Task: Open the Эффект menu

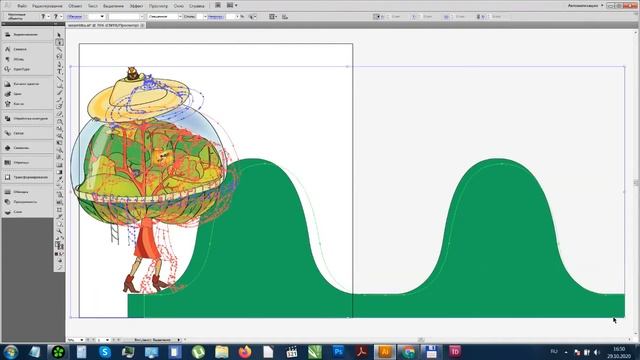Action: (136, 6)
